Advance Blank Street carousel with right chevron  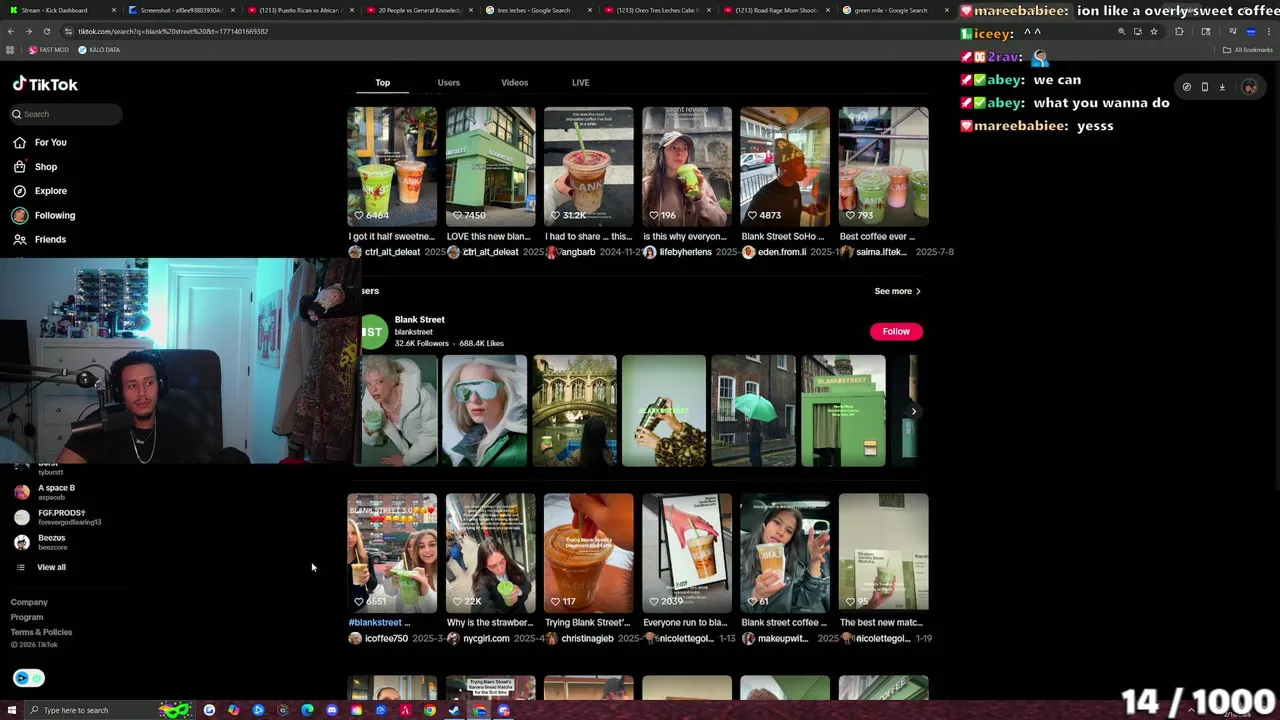coord(913,411)
